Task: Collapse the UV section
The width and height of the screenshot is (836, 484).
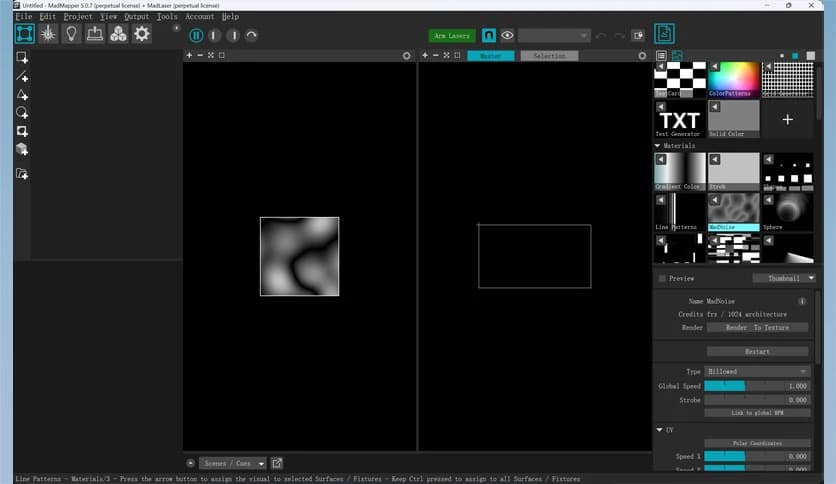Action: pos(660,430)
